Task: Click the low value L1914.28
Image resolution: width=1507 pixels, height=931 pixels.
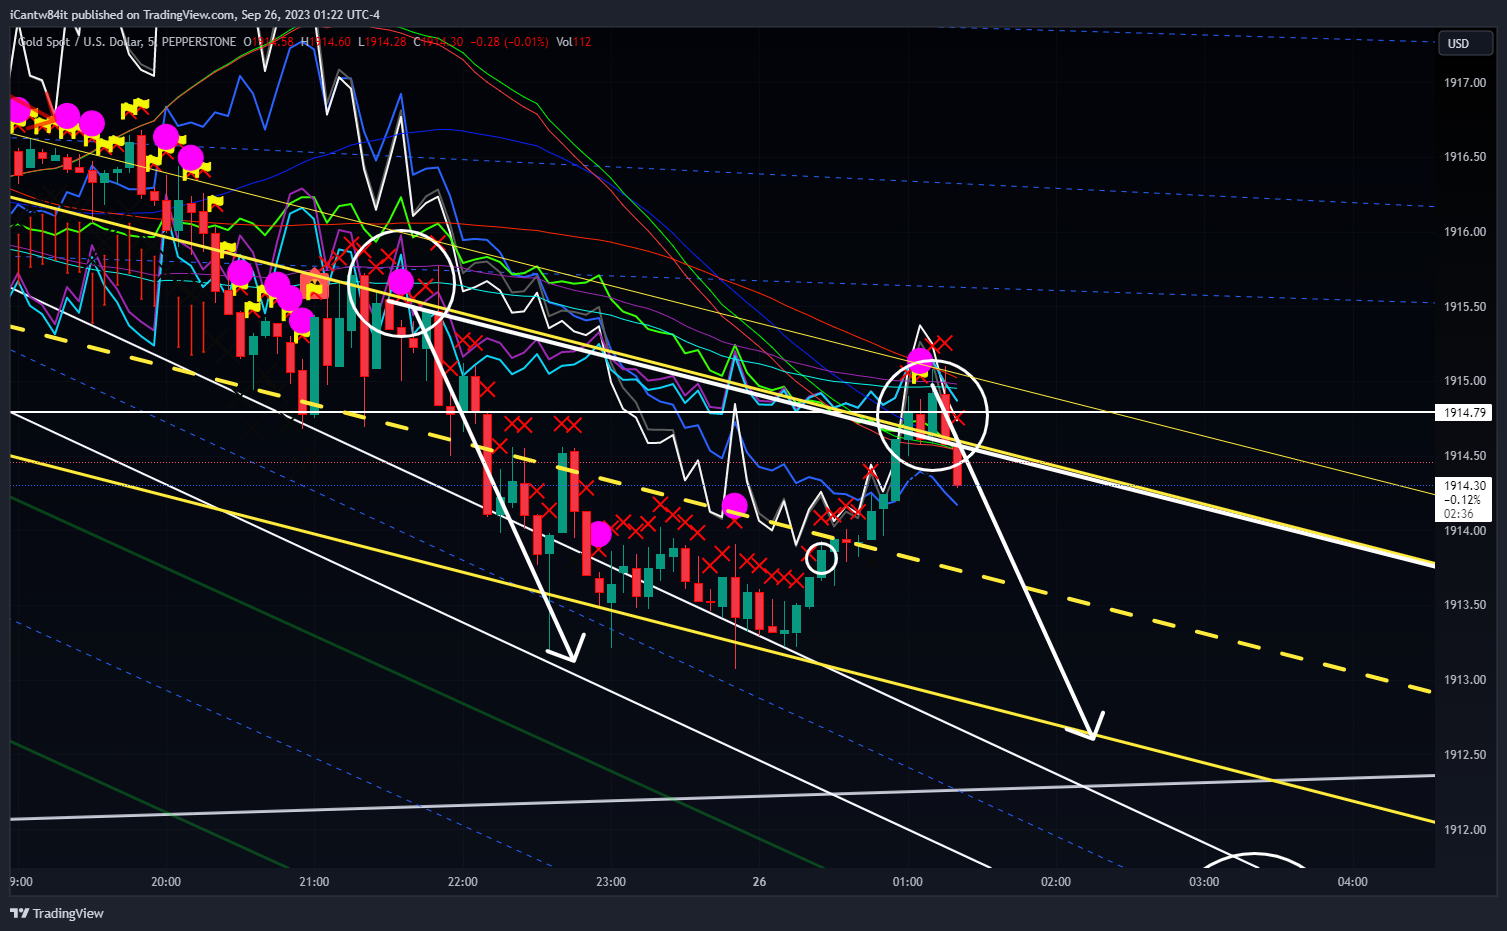Action: (x=382, y=42)
